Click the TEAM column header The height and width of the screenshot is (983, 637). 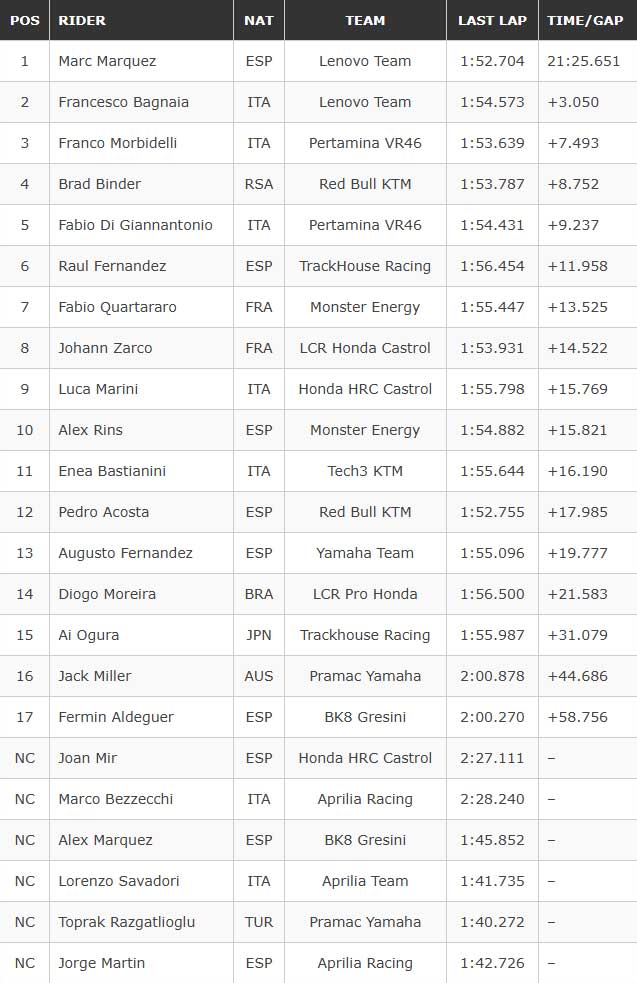(365, 20)
